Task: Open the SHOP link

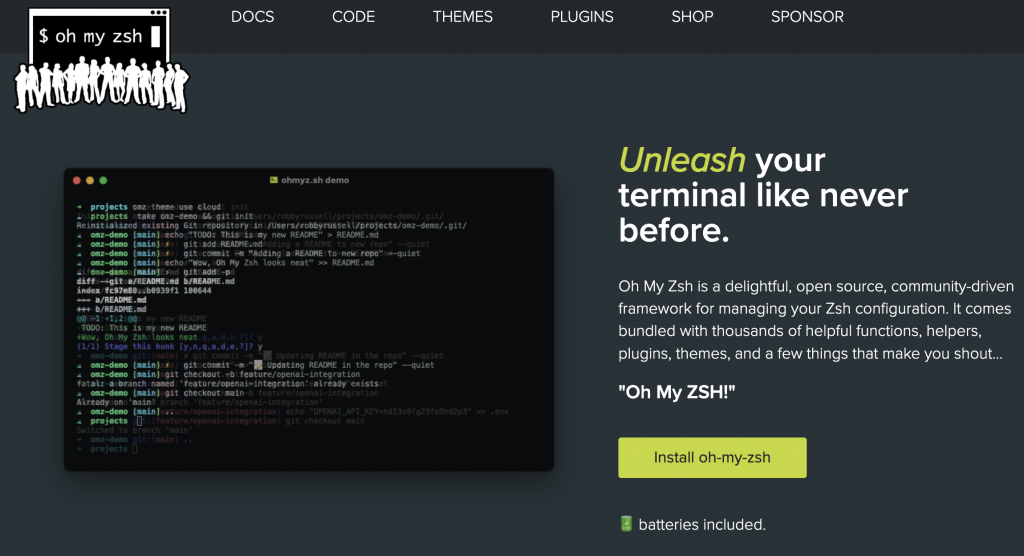Action: [x=692, y=17]
